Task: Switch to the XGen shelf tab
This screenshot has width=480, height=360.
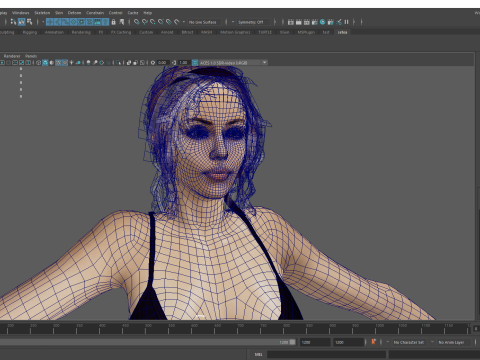Action: [284, 32]
